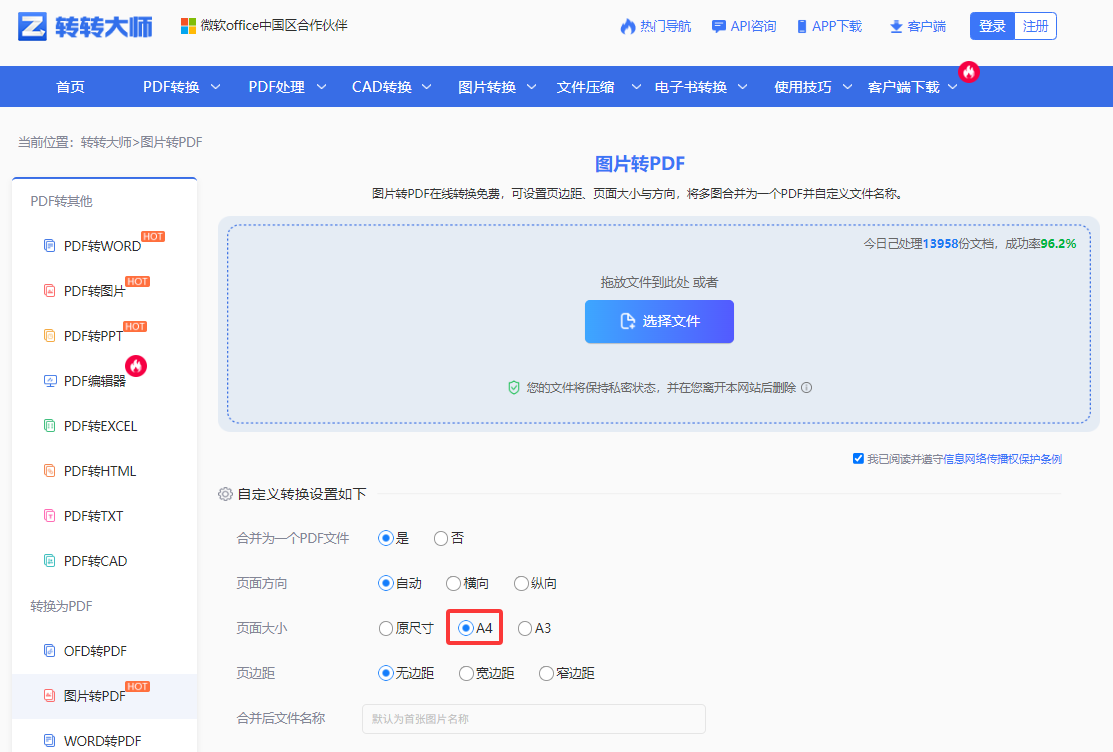The image size is (1113, 752).
Task: Click the phone icon beside APP下载
Action: (x=801, y=26)
